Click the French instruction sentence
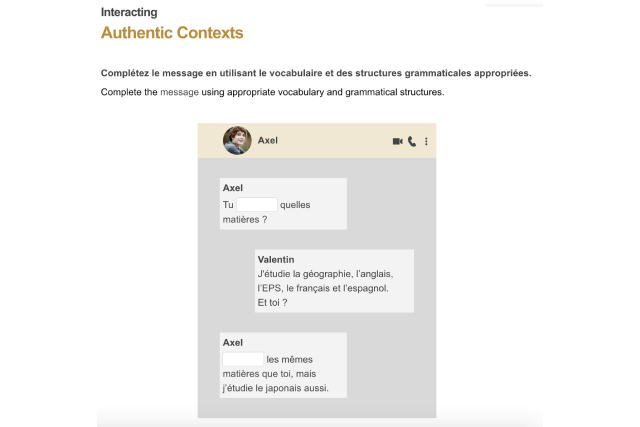This screenshot has height=427, width=640. tap(316, 73)
